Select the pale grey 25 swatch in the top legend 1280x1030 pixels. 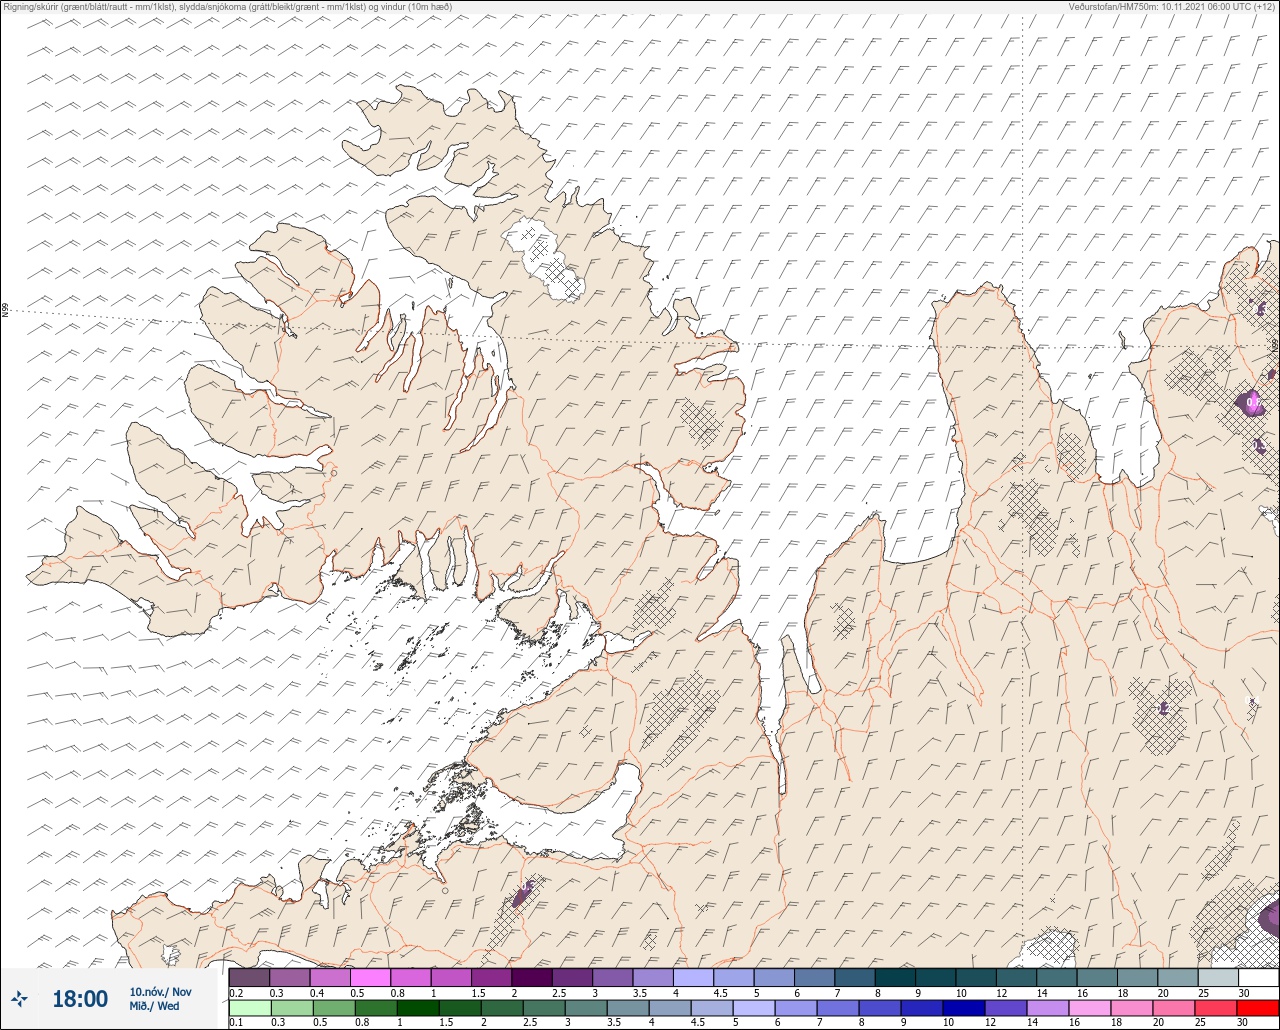pyautogui.click(x=1218, y=977)
